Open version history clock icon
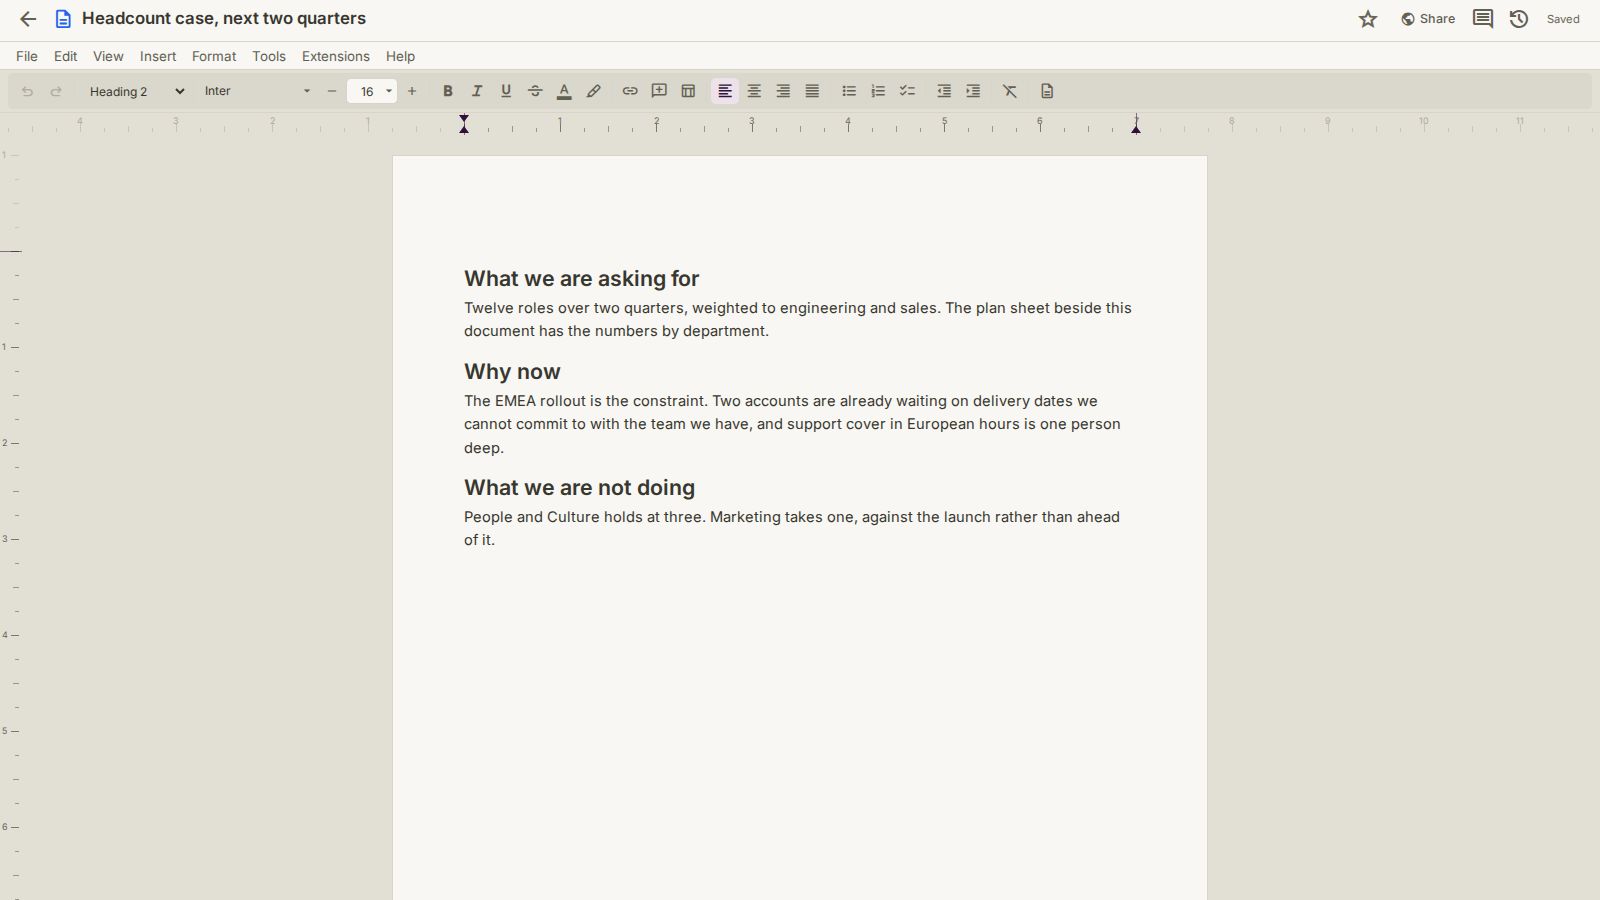 (x=1519, y=19)
